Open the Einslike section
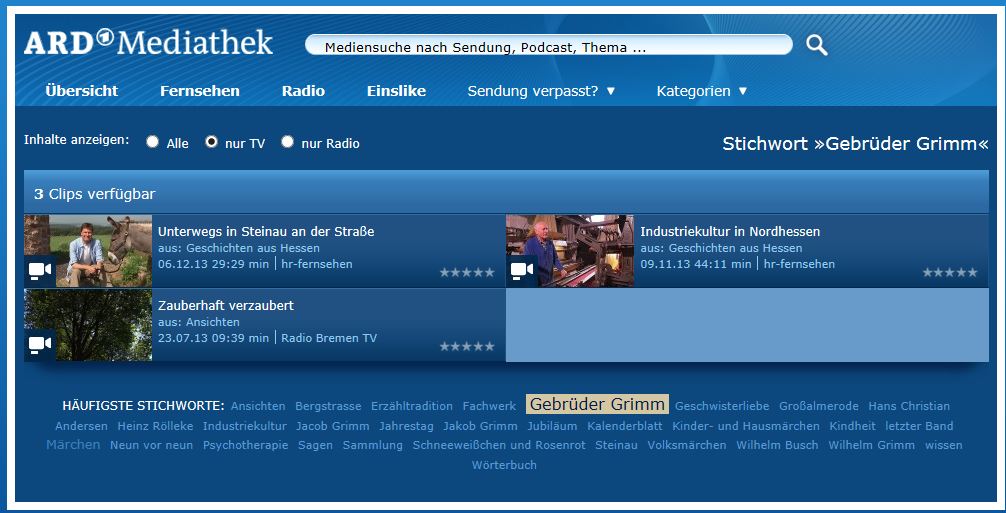This screenshot has height=513, width=1006. click(396, 91)
